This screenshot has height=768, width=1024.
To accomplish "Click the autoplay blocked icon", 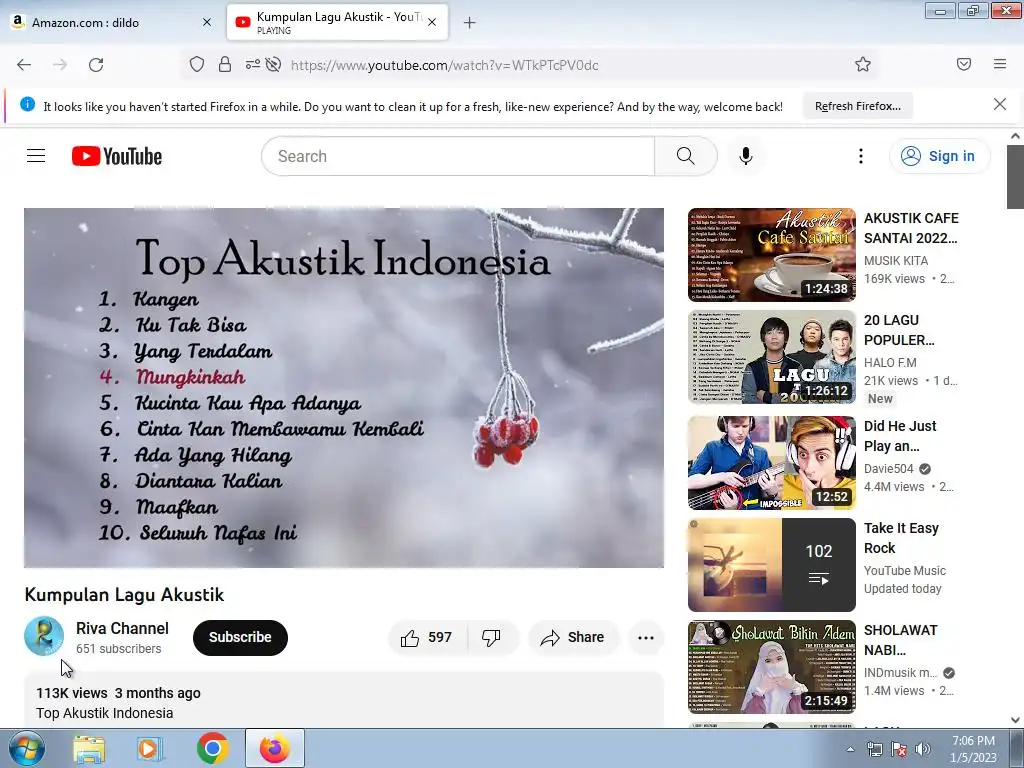I will pos(274,65).
